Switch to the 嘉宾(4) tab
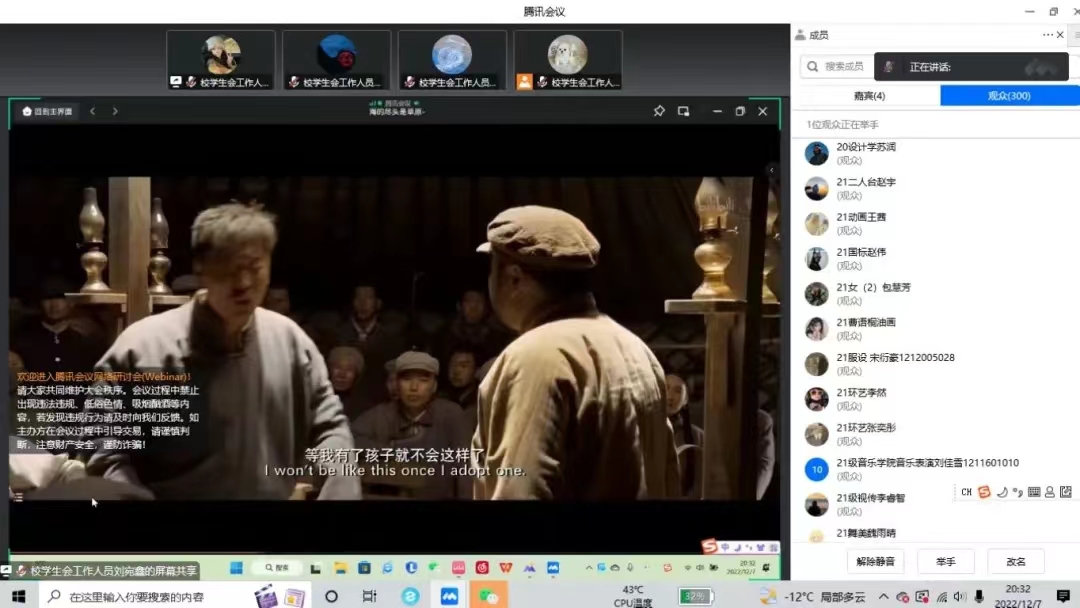The height and width of the screenshot is (608, 1080). (x=869, y=96)
